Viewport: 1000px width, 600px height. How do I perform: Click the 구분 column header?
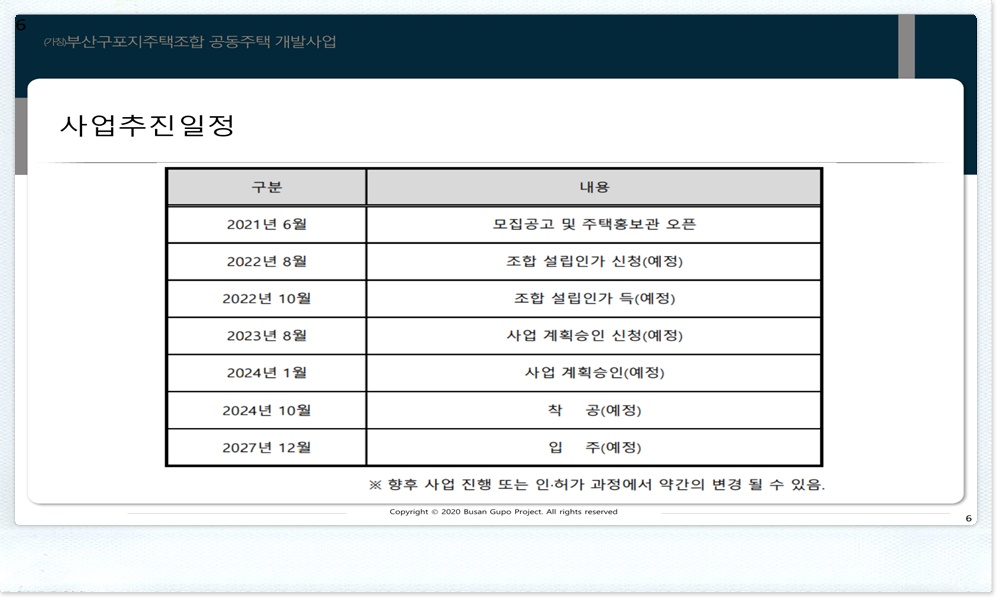[267, 187]
